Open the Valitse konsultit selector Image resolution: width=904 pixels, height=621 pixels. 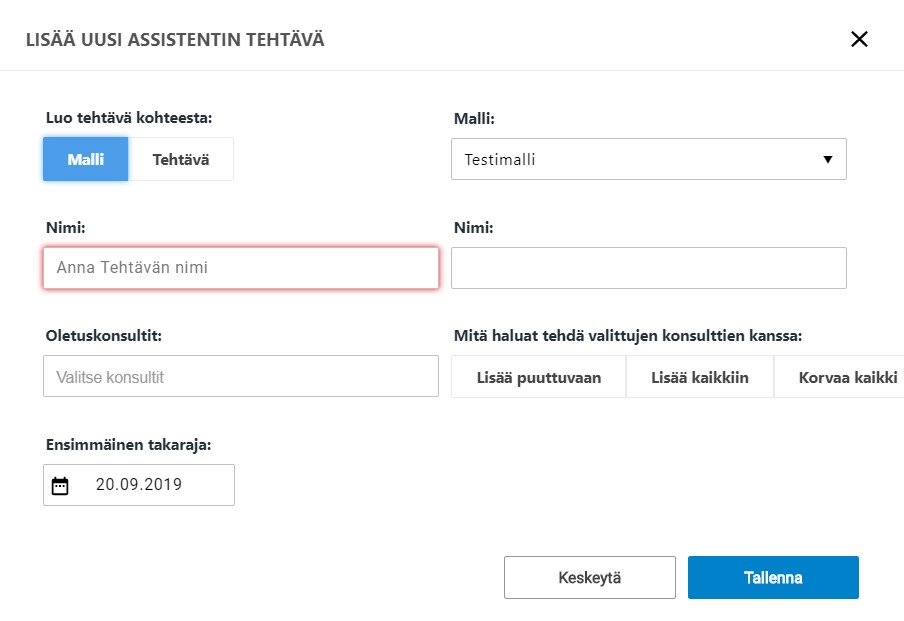click(240, 377)
